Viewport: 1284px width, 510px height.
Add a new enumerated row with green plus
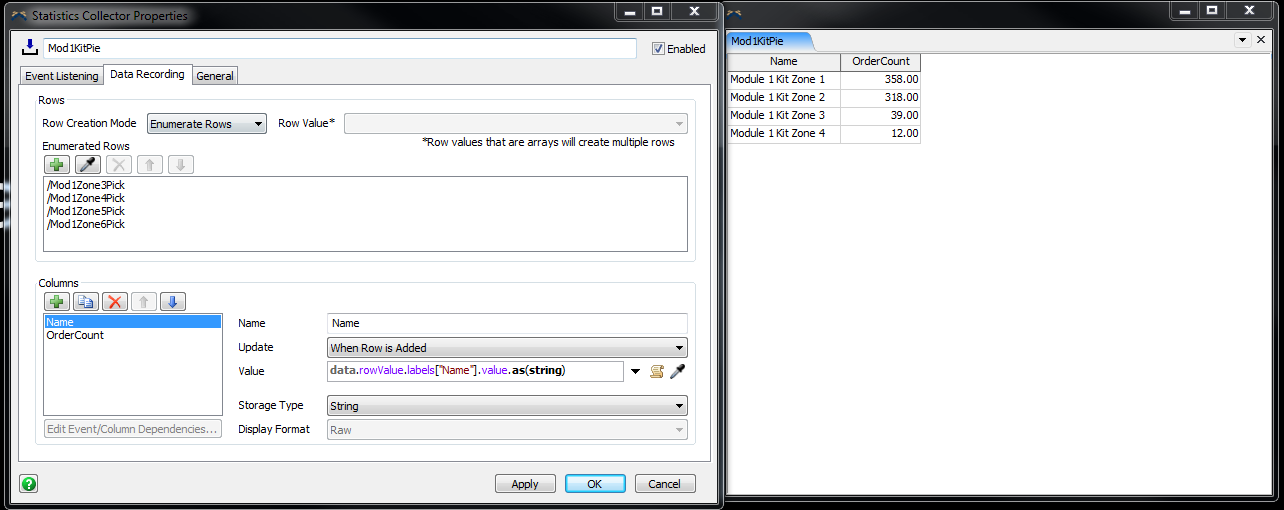57,165
